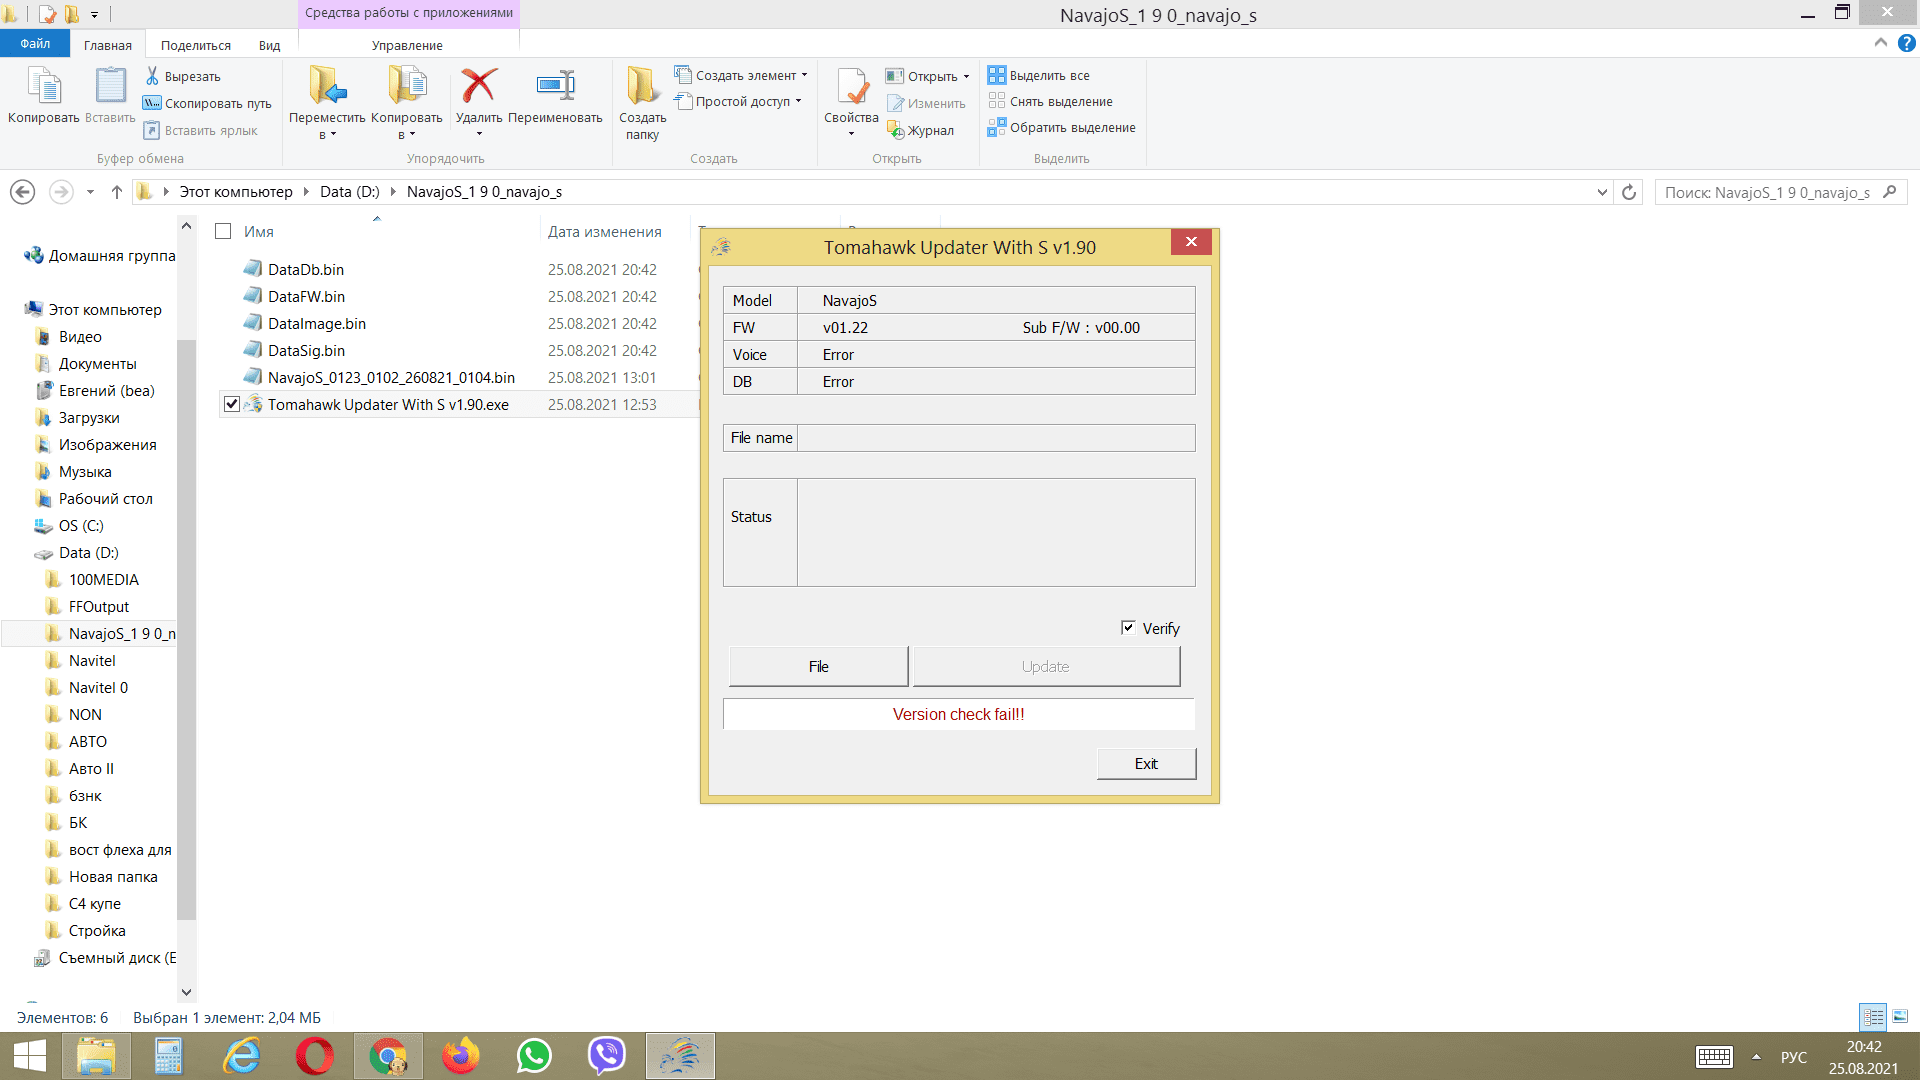Click Copy (Копировать) clipboard icon

click(x=43, y=87)
